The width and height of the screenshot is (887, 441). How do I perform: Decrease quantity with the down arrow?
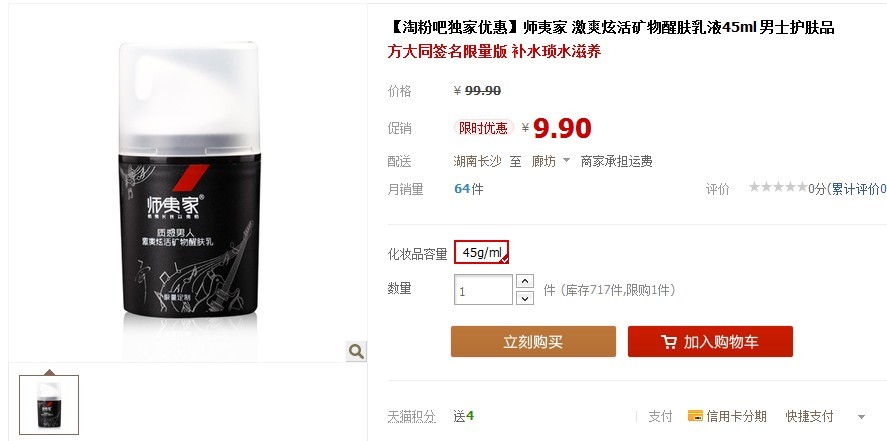pos(526,298)
